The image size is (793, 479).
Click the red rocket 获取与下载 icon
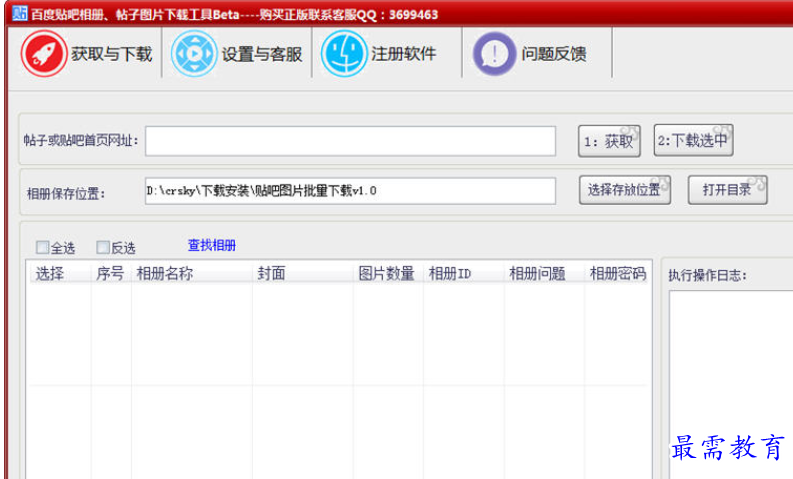43,54
